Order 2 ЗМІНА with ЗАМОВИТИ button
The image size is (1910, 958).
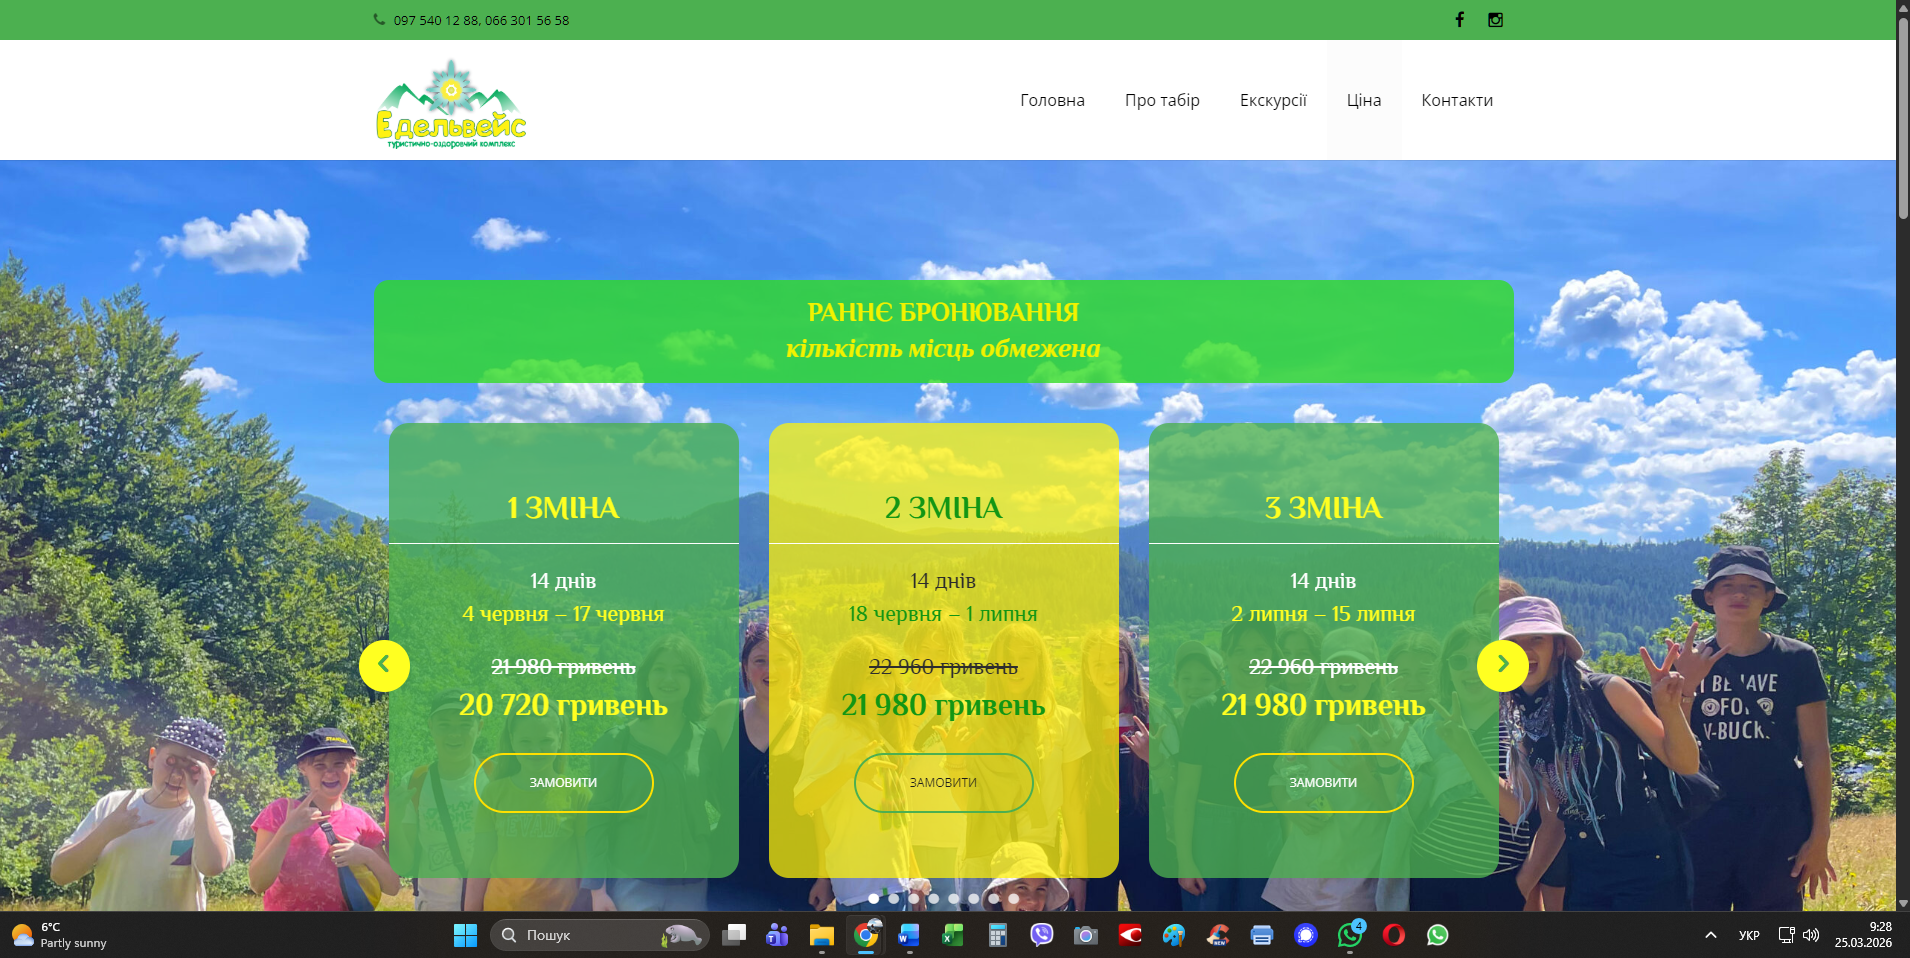(x=943, y=783)
